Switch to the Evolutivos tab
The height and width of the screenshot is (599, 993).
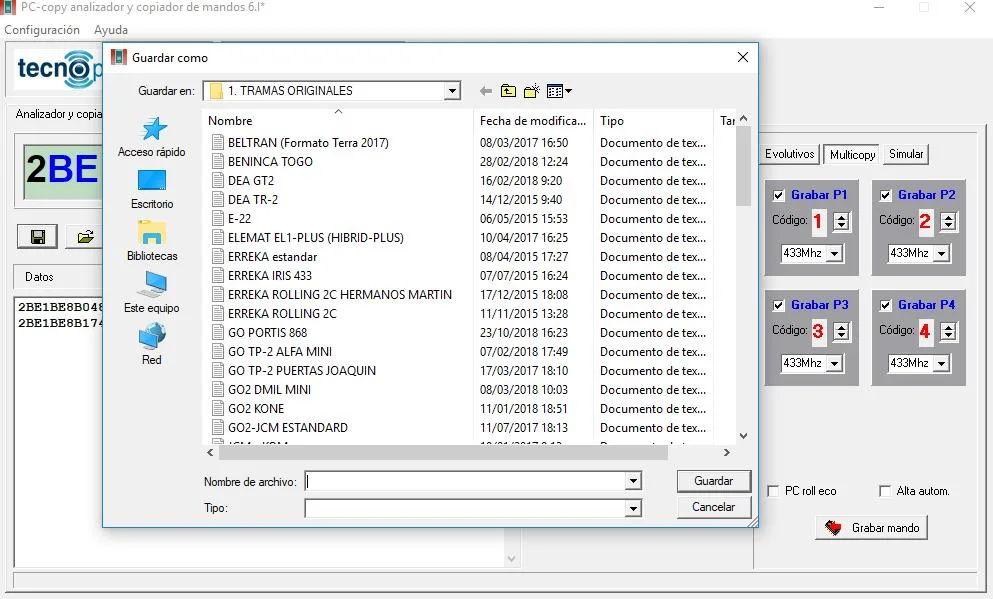tap(790, 154)
